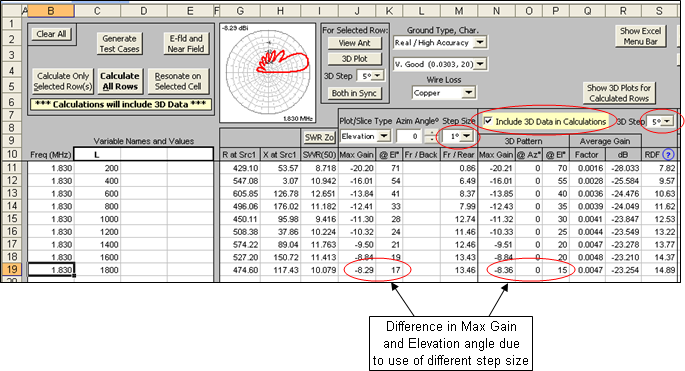Open the Ground Type Real/High Accuracy dropdown

tap(480, 42)
